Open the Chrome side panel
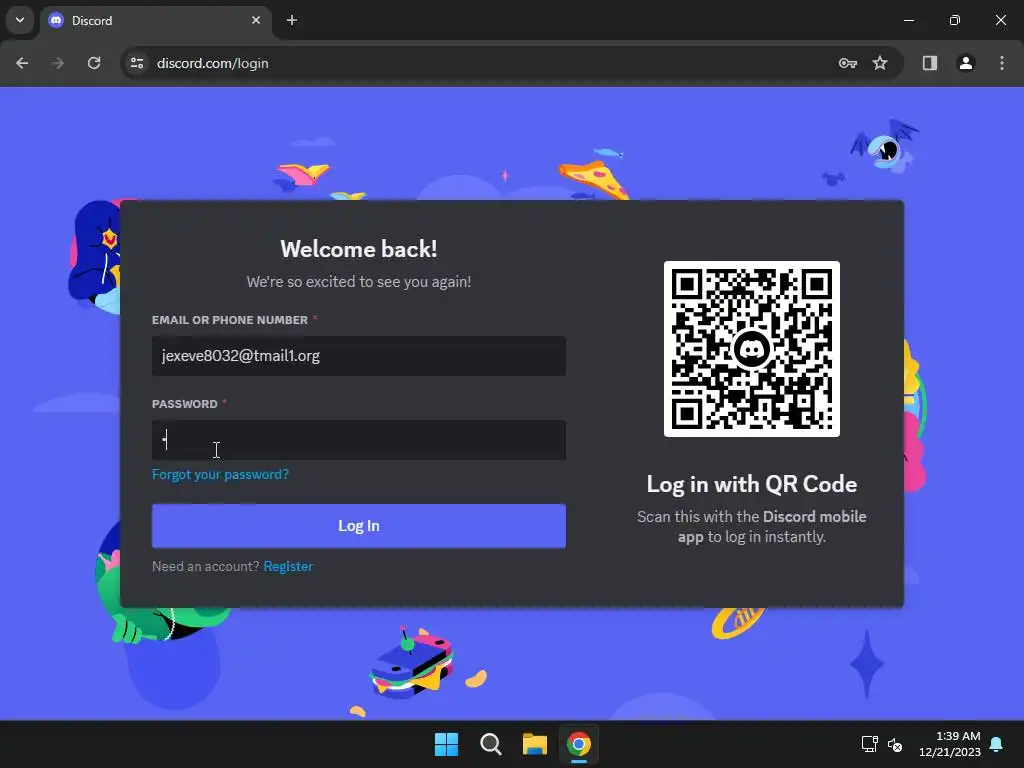This screenshot has height=768, width=1024. (930, 63)
